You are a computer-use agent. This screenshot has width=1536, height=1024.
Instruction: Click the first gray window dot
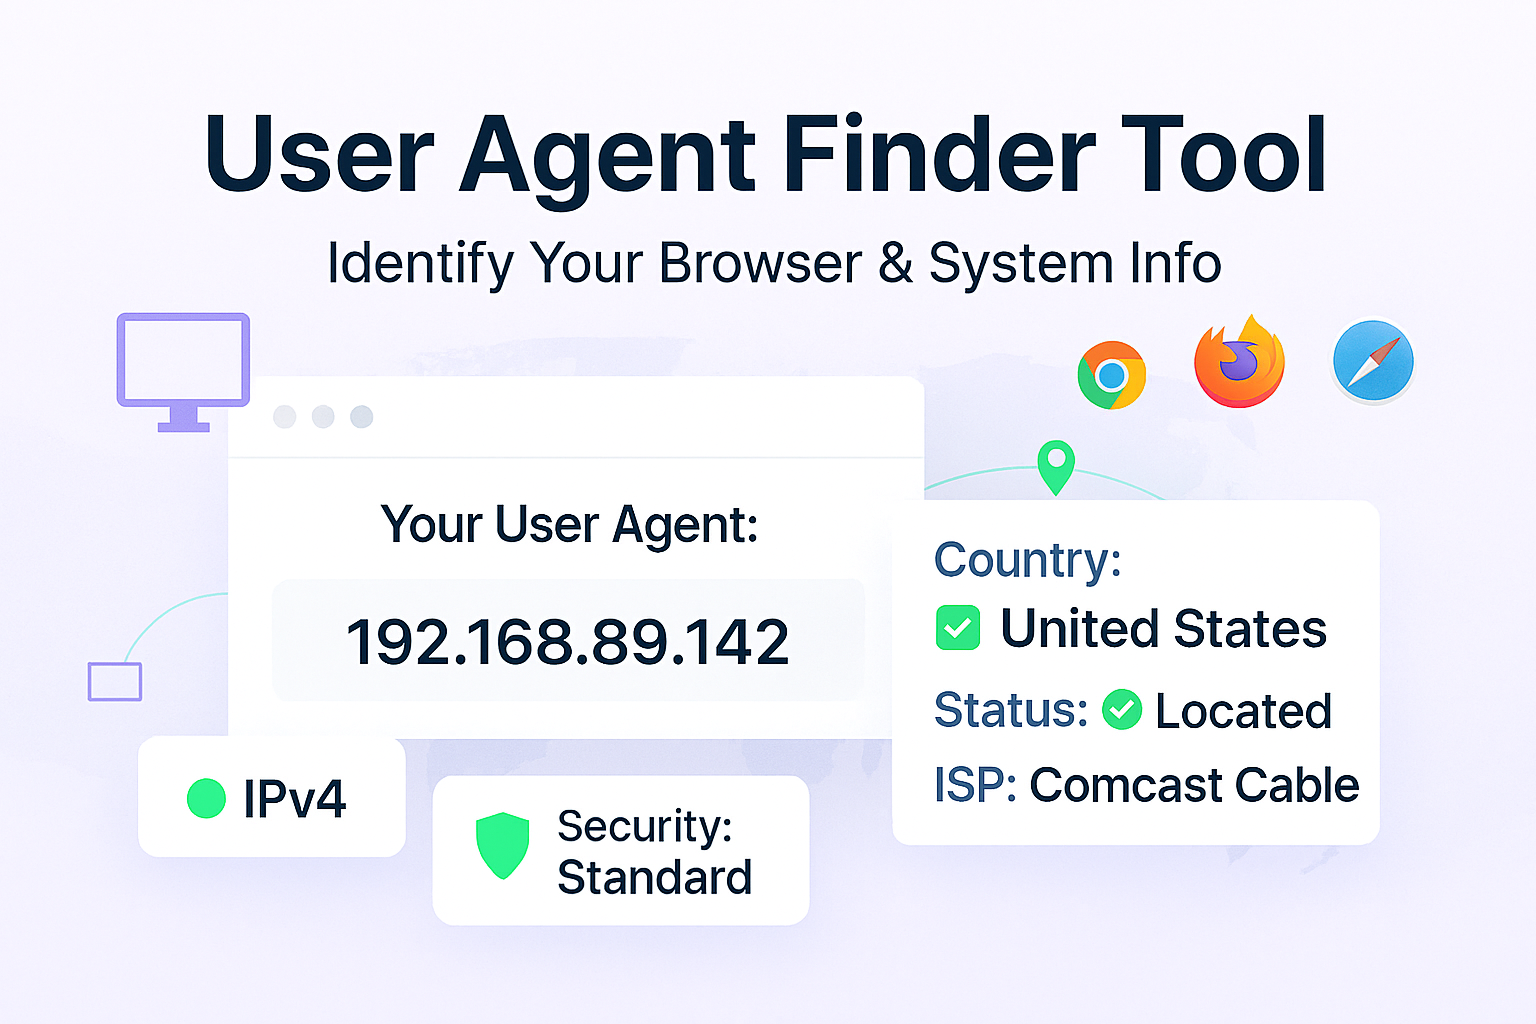pyautogui.click(x=285, y=416)
